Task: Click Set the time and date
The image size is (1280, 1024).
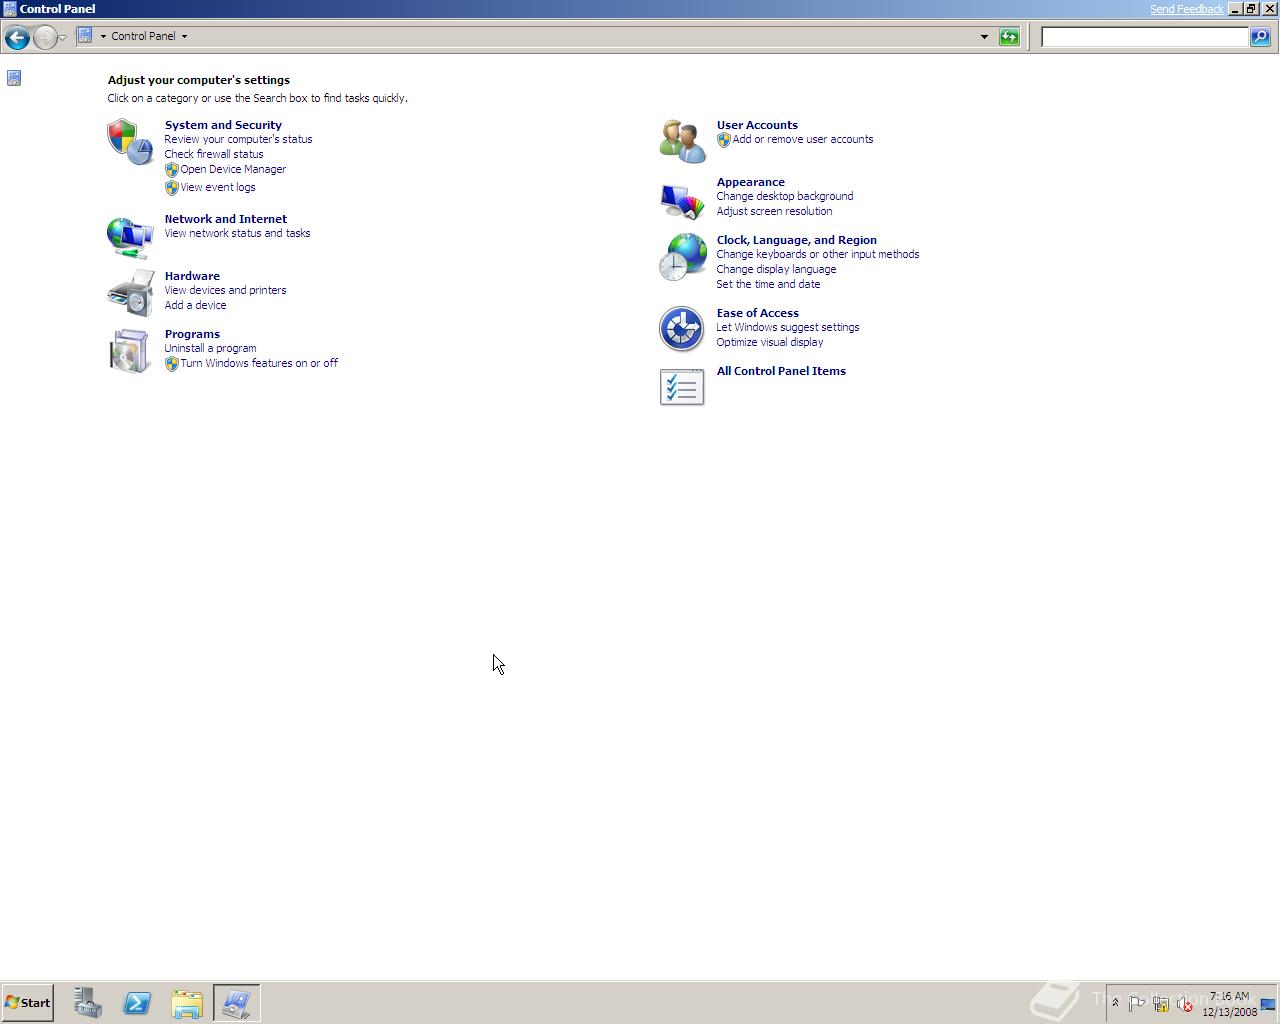Action: [768, 284]
